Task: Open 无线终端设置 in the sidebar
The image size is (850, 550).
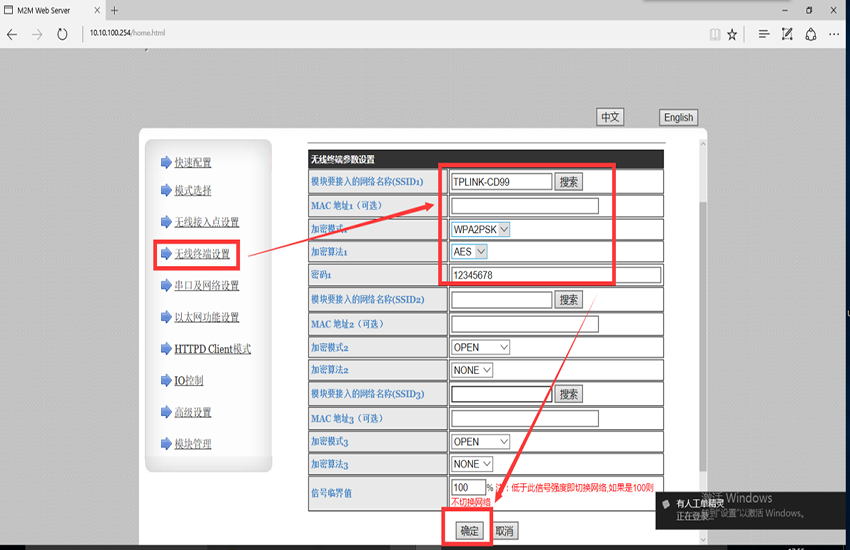Action: coord(202,254)
